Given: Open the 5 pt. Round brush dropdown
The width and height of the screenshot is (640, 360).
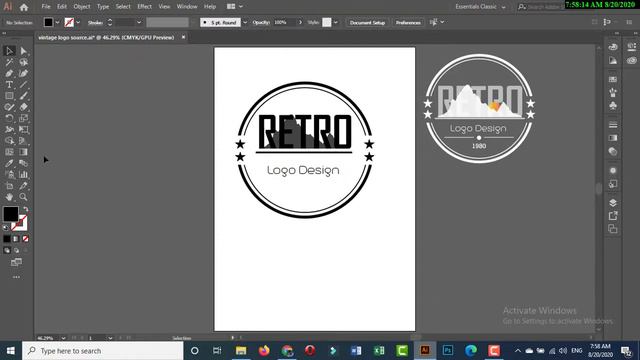Looking at the screenshot, I should (x=245, y=22).
